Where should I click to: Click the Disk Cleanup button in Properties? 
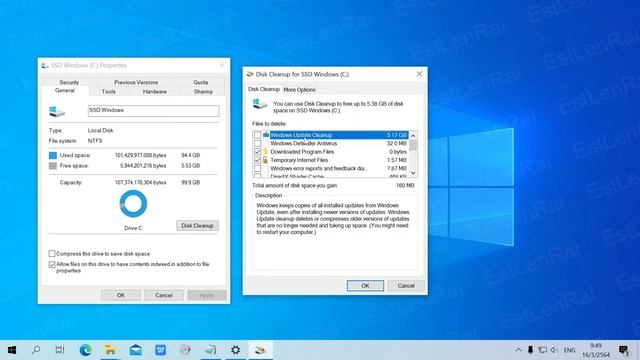click(198, 225)
